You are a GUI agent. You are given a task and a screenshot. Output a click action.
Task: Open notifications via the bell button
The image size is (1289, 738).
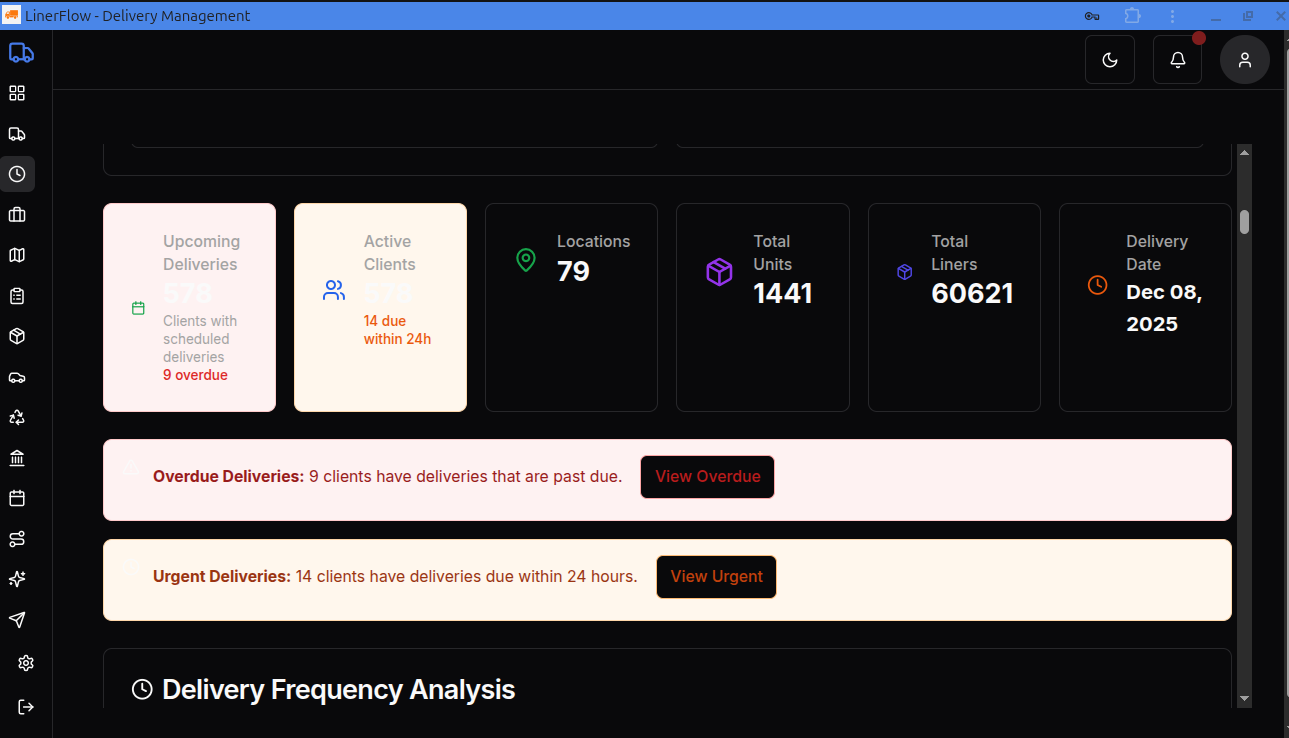click(x=1177, y=59)
